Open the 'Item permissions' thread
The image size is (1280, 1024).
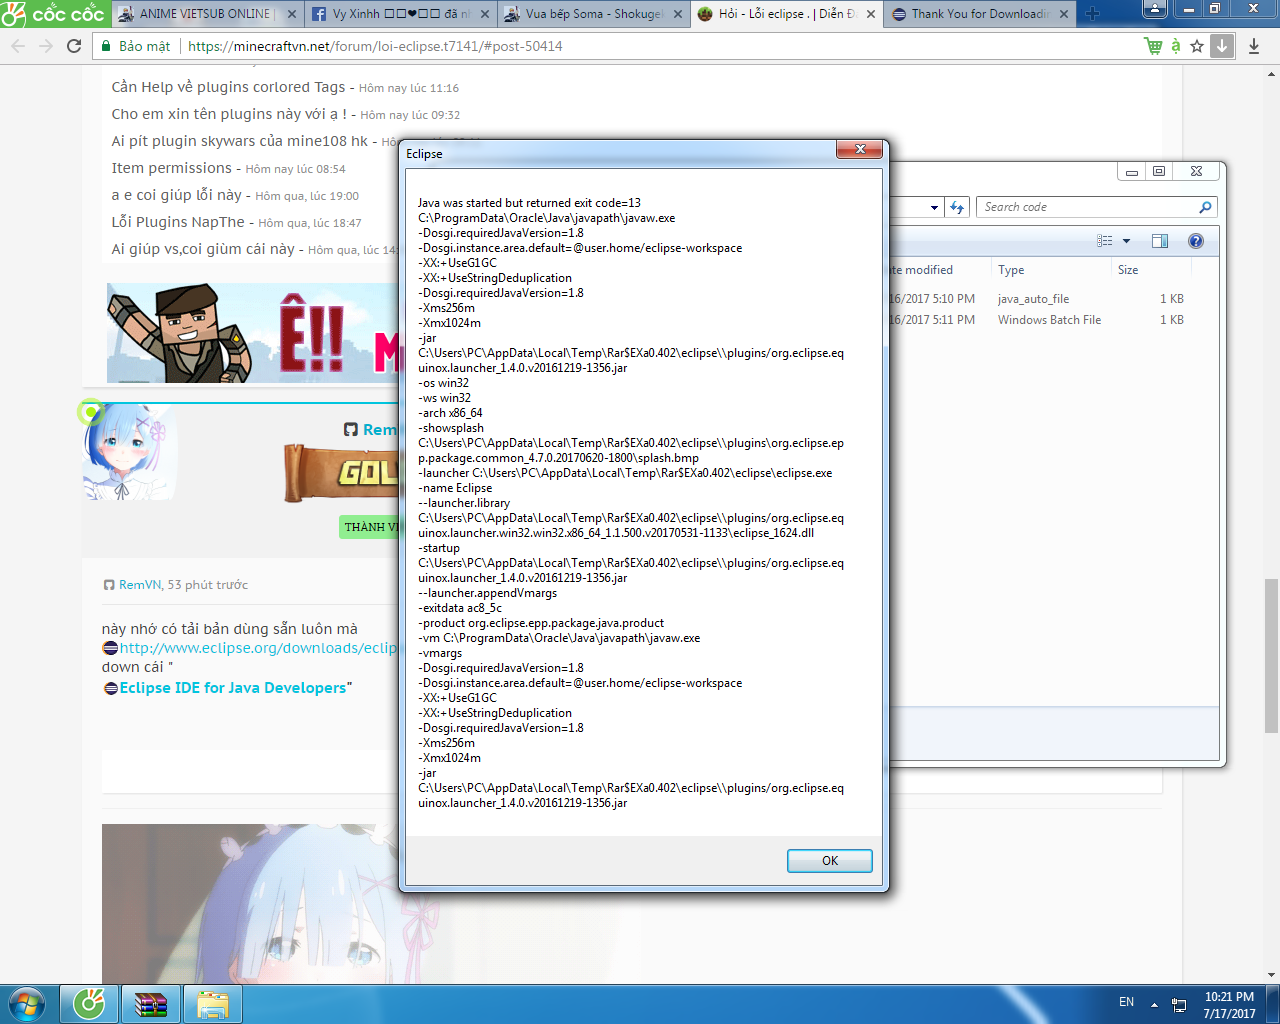point(171,168)
